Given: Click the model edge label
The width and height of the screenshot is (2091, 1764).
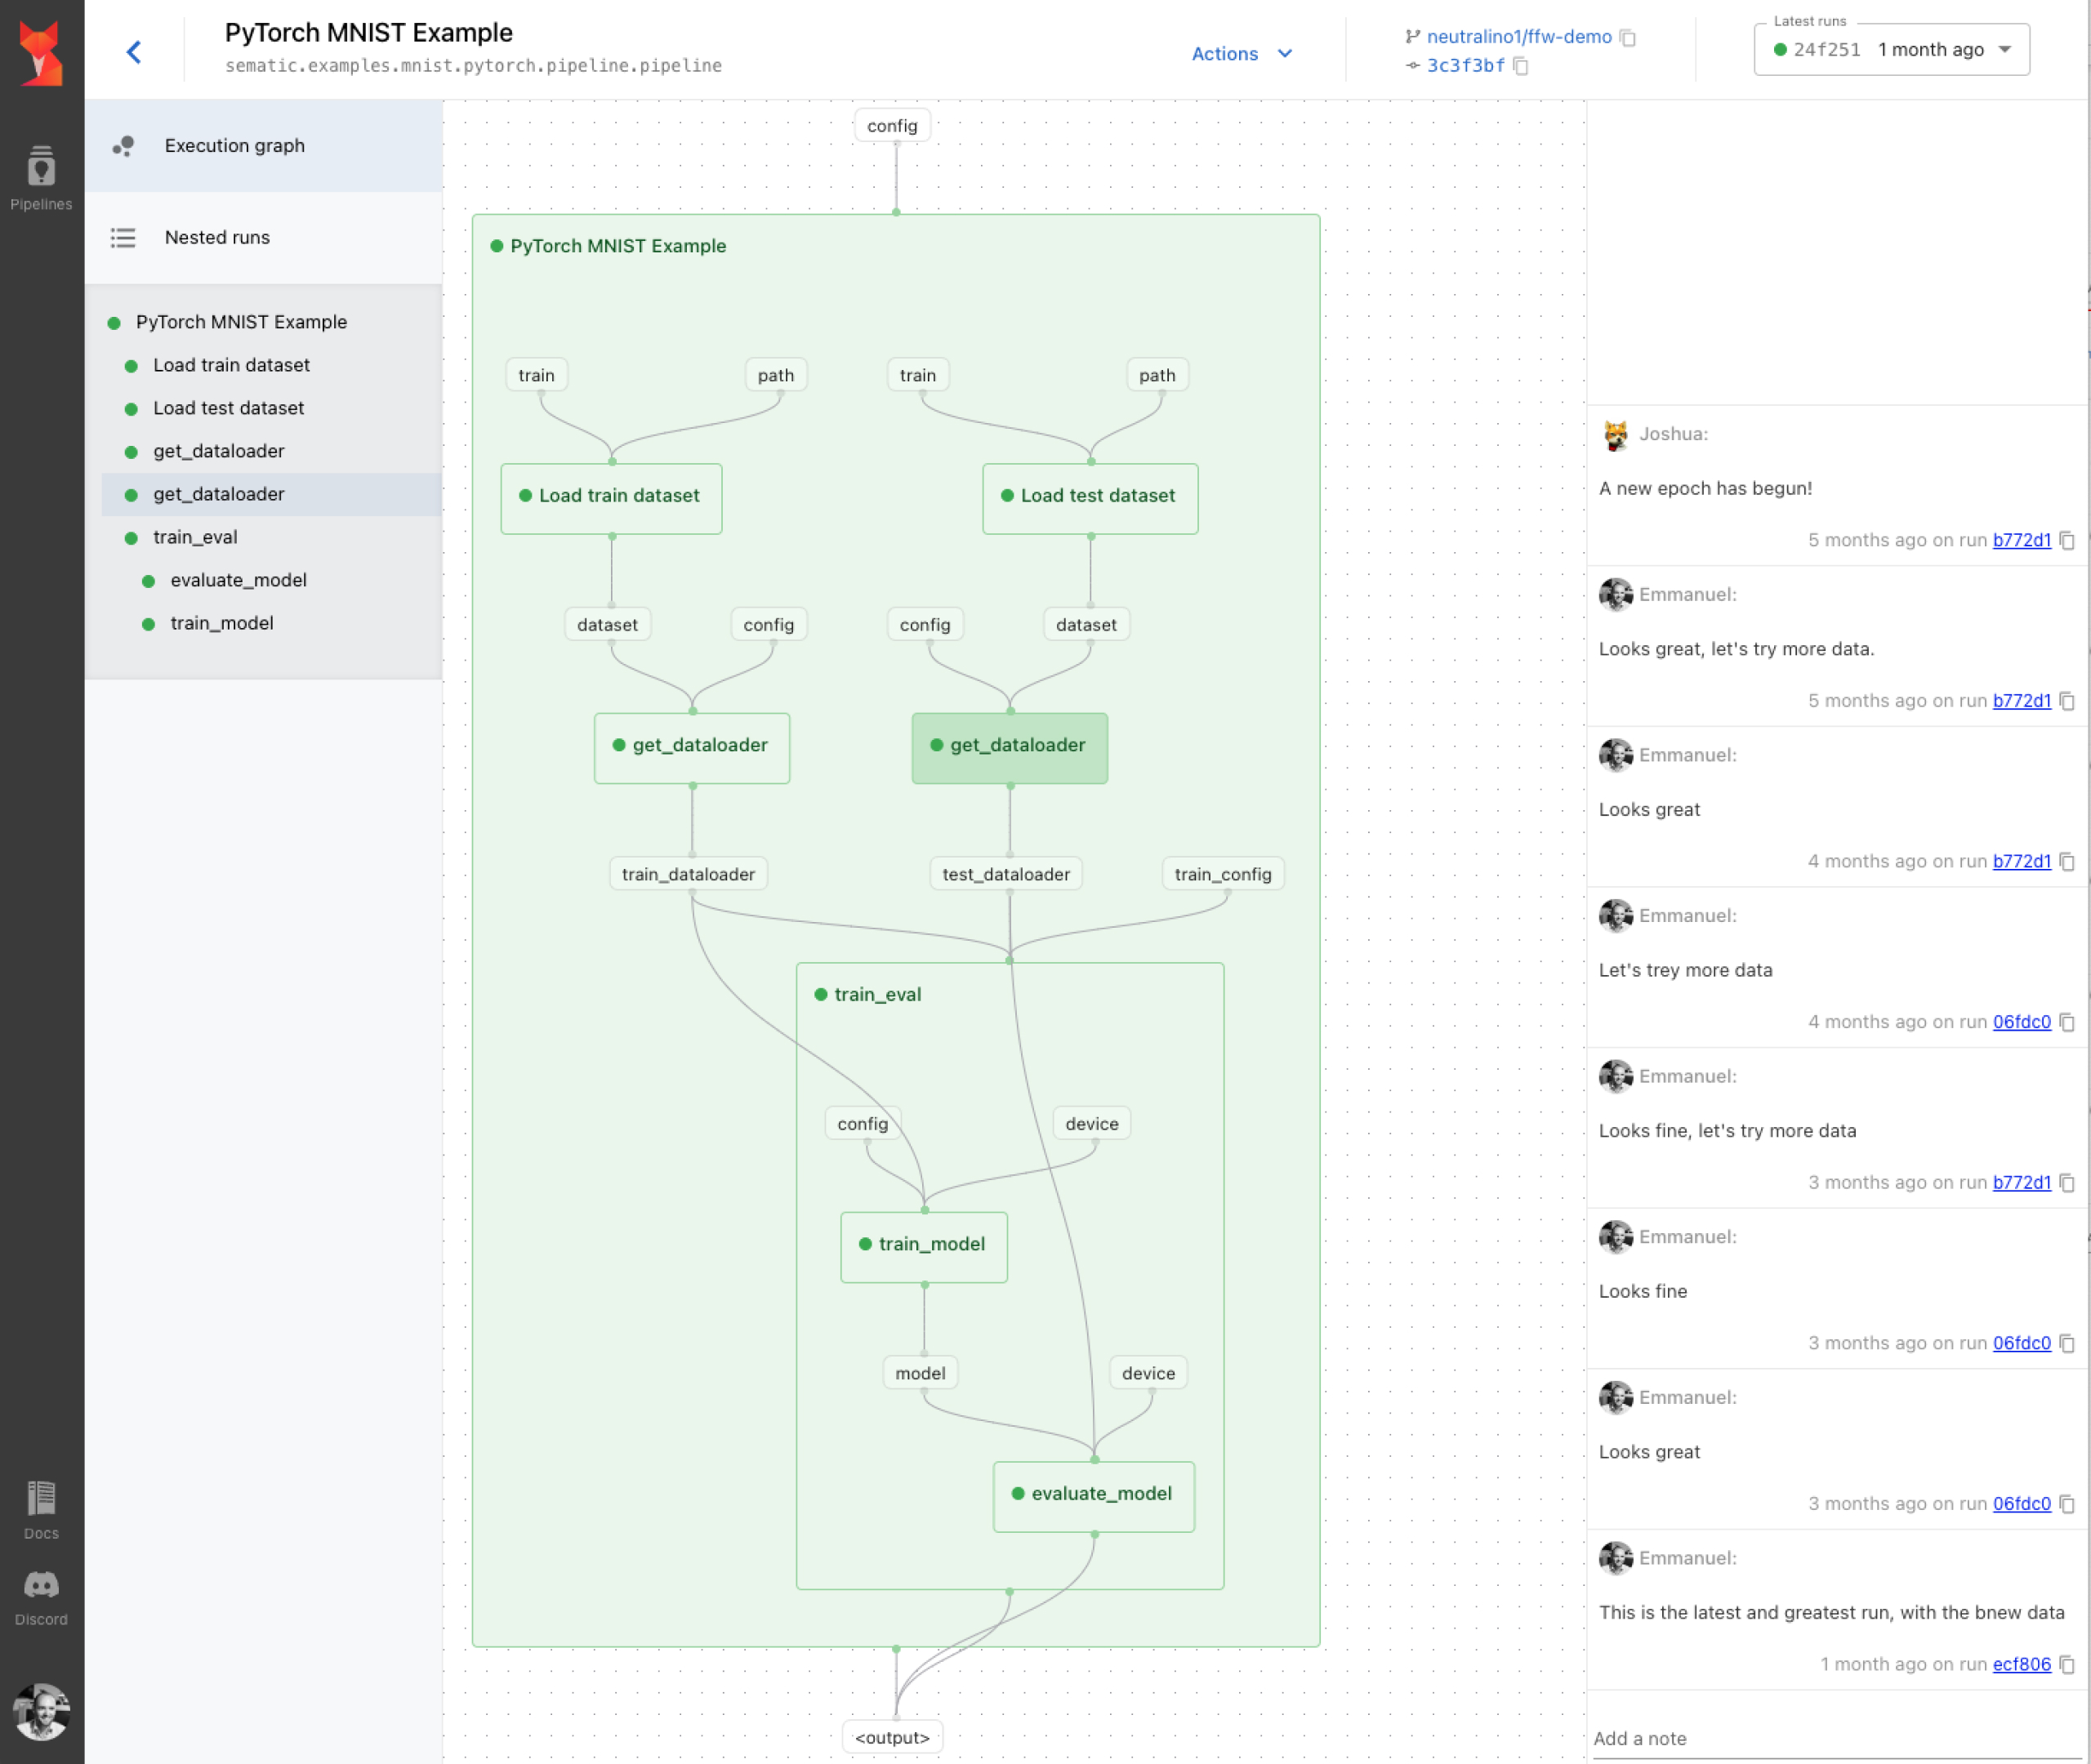Looking at the screenshot, I should point(920,1374).
